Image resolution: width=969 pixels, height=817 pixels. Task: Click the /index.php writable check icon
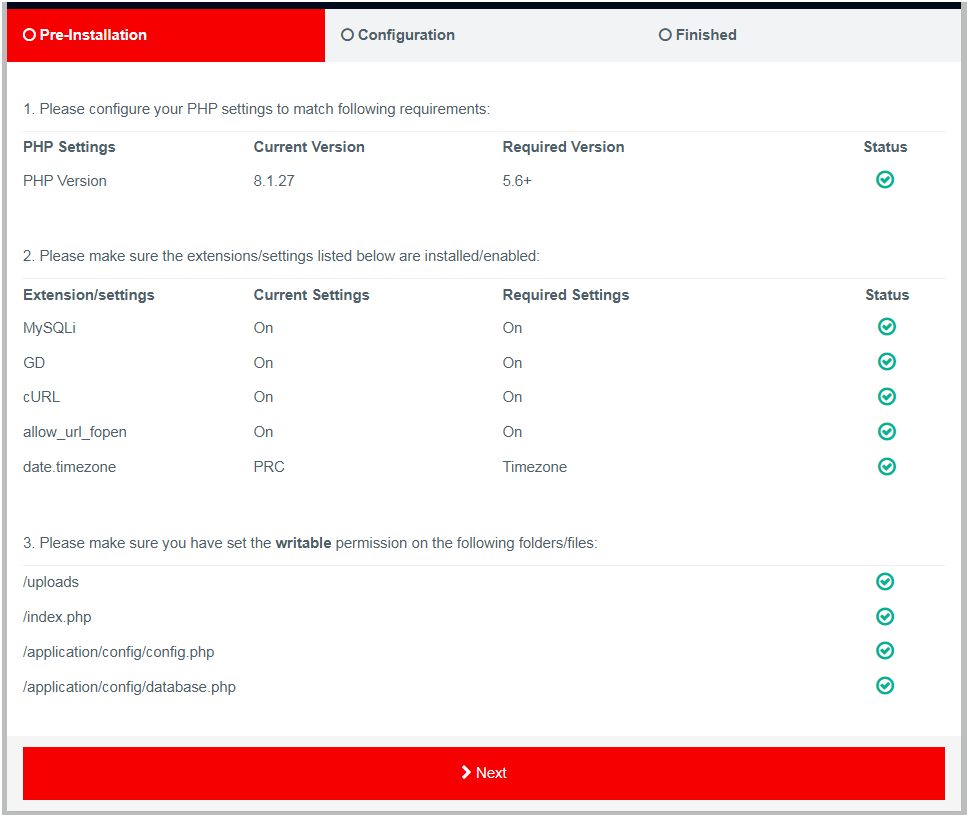tap(885, 617)
